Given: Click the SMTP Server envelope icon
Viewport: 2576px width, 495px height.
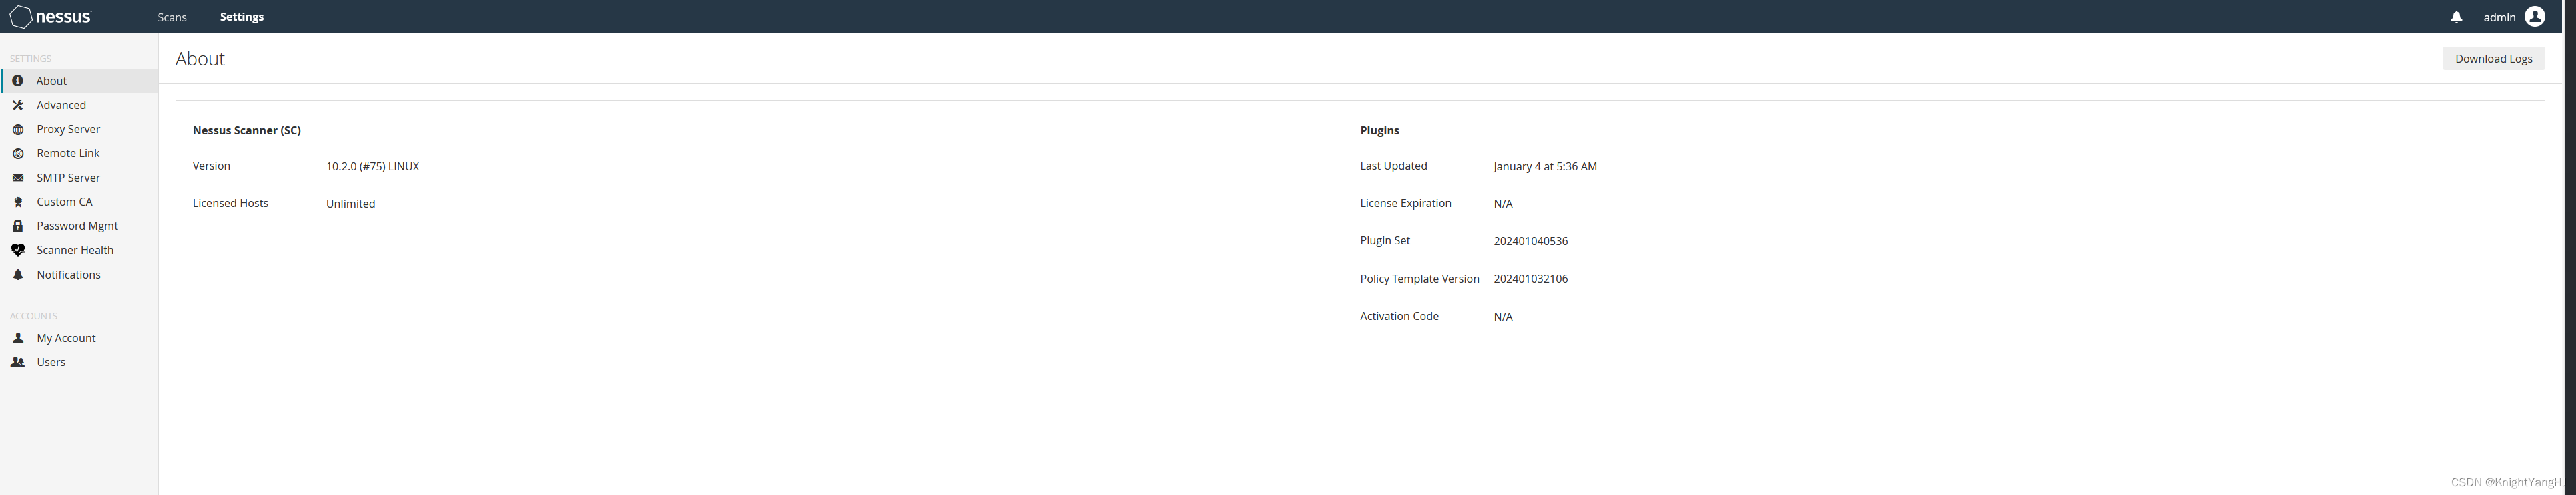Looking at the screenshot, I should pyautogui.click(x=18, y=178).
